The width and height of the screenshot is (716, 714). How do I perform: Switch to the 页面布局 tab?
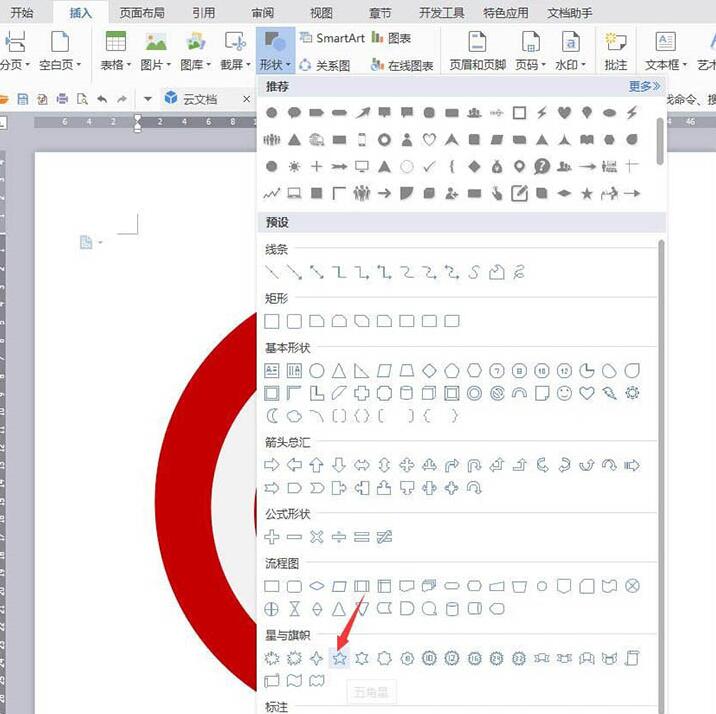point(142,12)
